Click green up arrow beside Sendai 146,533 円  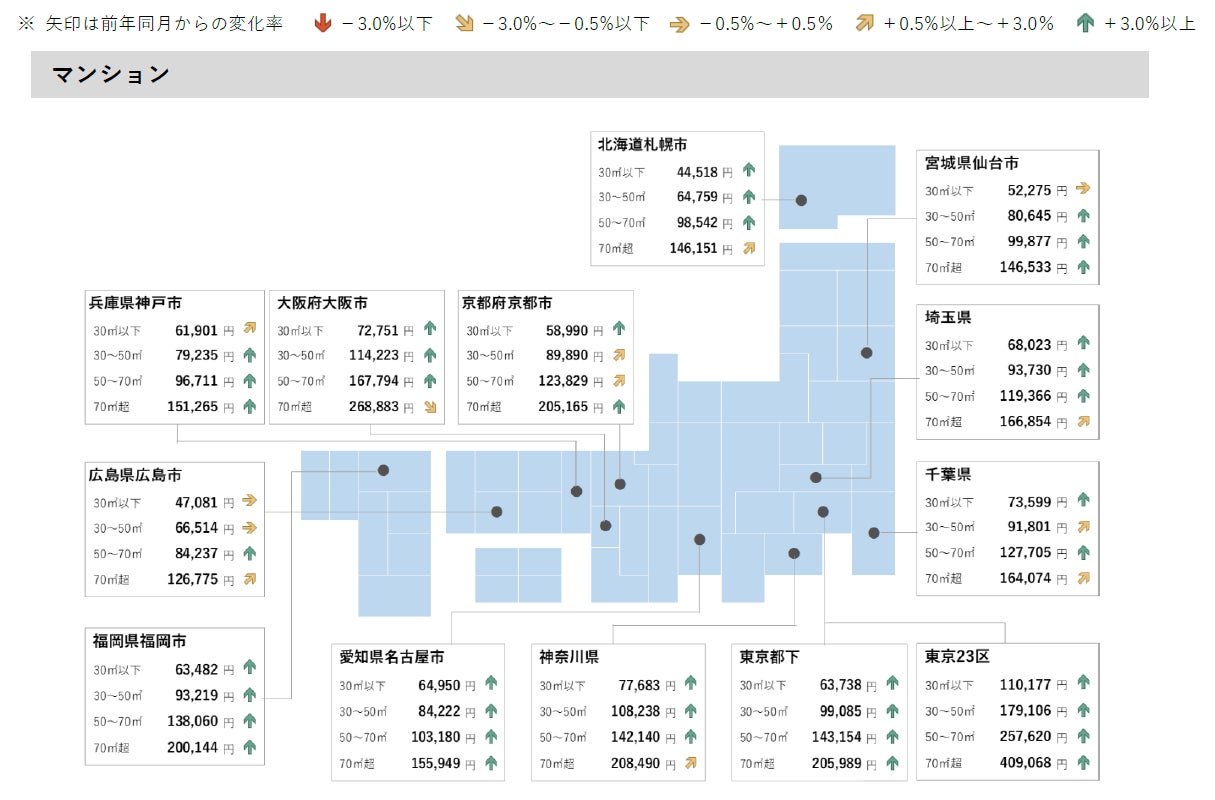[x=1083, y=267]
